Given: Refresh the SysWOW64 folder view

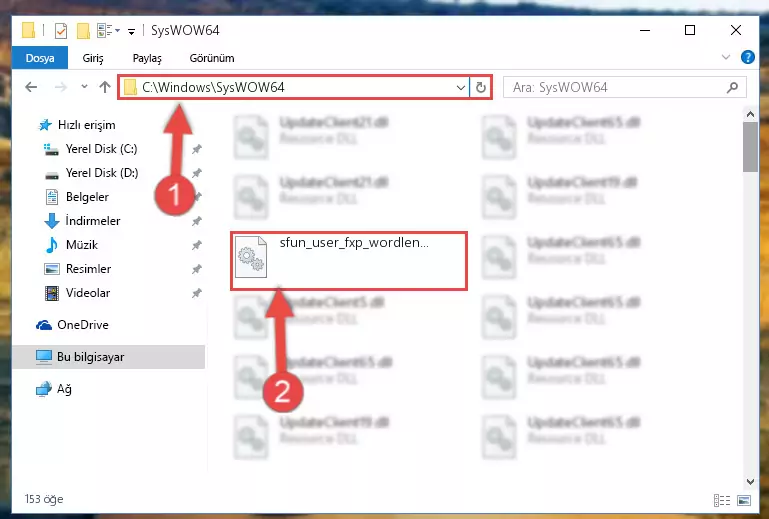Looking at the screenshot, I should point(481,88).
